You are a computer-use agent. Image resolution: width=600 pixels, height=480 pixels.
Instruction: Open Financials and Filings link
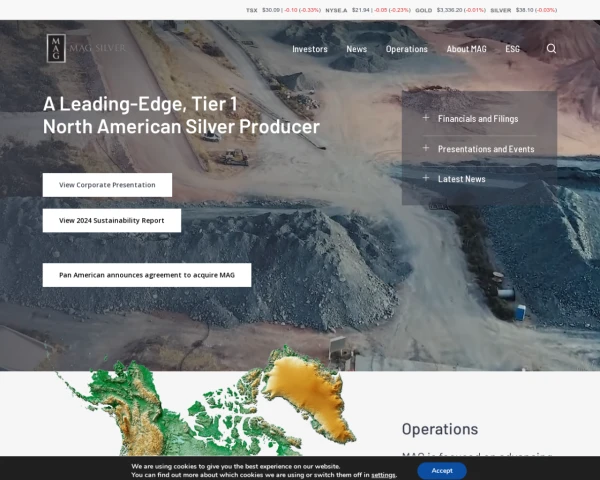click(x=478, y=119)
